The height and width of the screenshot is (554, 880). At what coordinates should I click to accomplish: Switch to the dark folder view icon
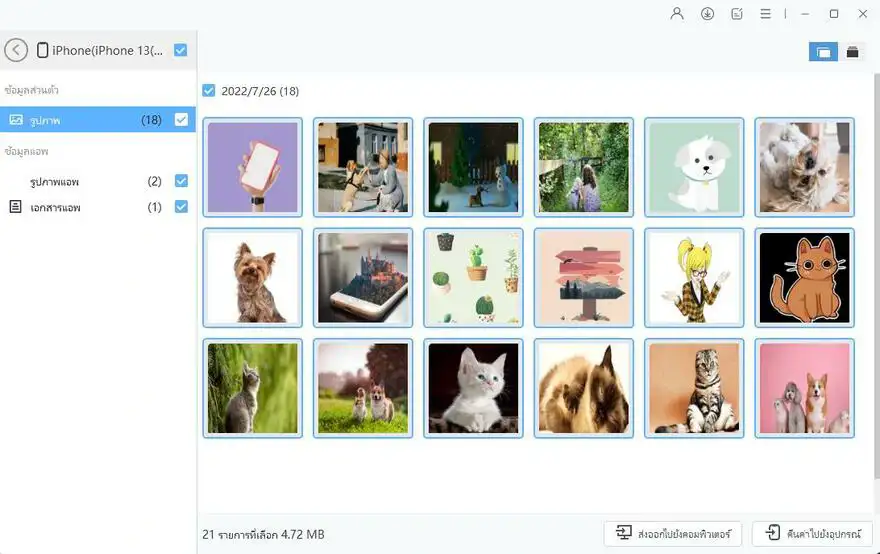point(852,52)
